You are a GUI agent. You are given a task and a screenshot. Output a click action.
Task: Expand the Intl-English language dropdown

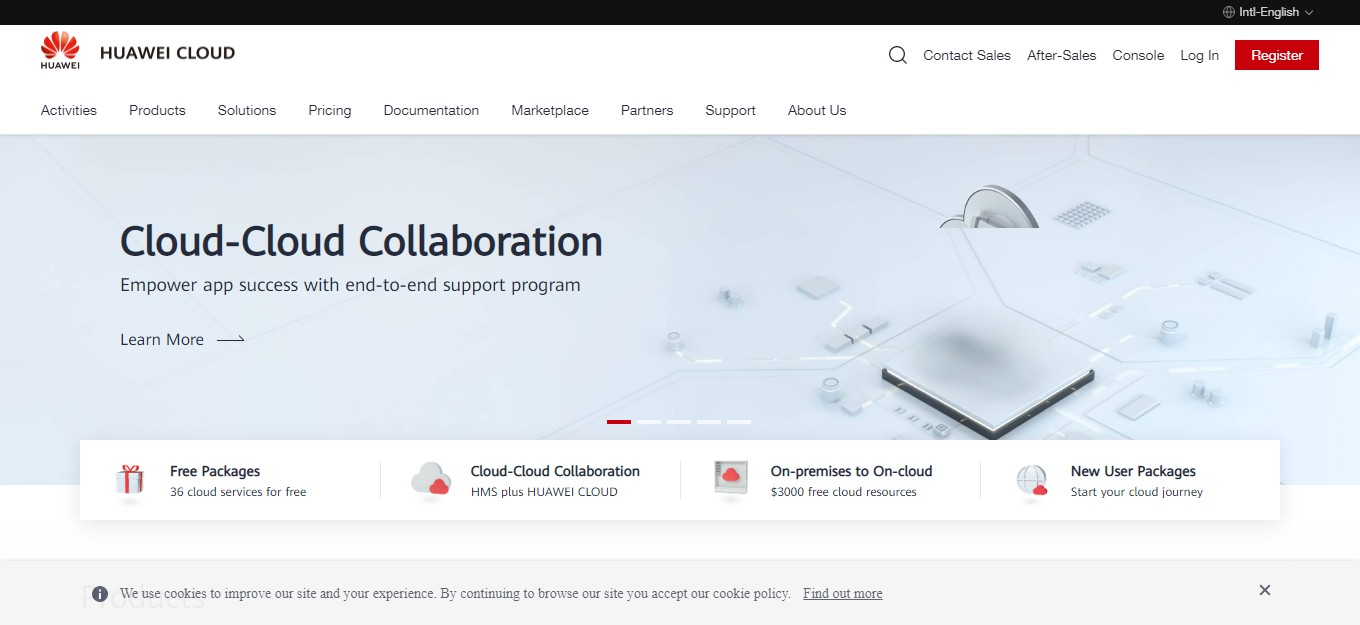click(1268, 12)
